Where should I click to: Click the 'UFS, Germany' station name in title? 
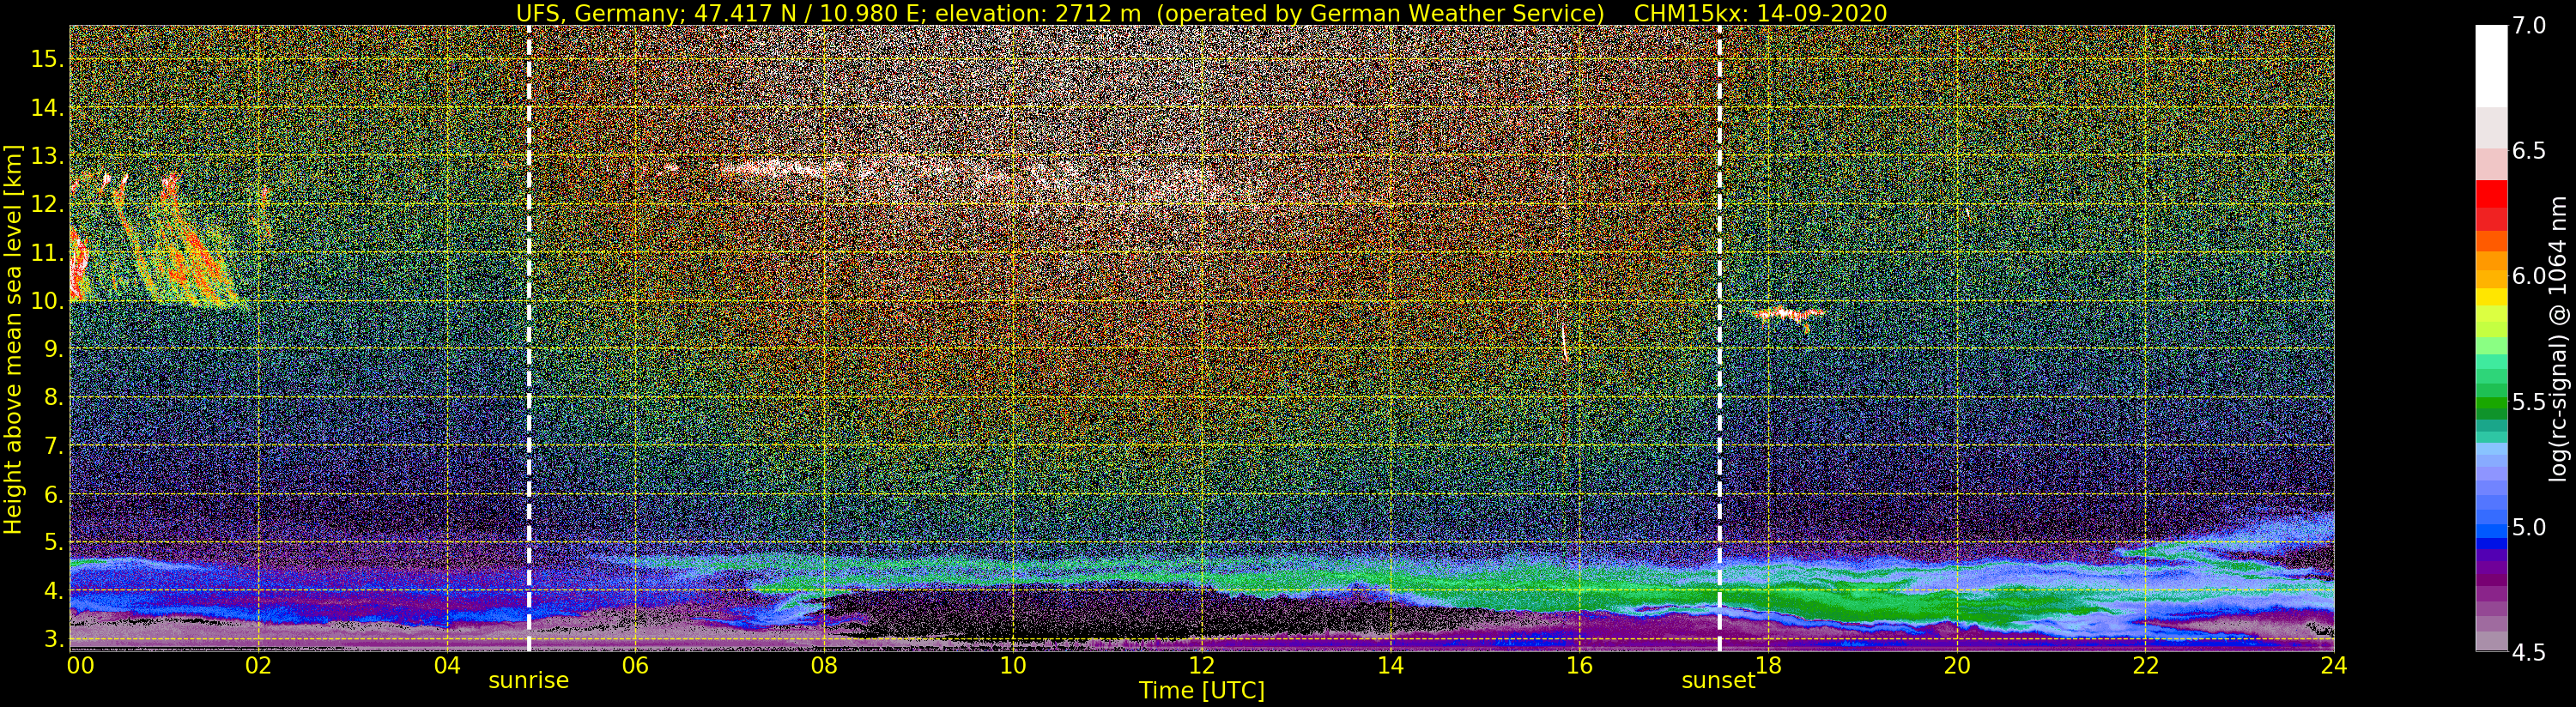(x=600, y=13)
